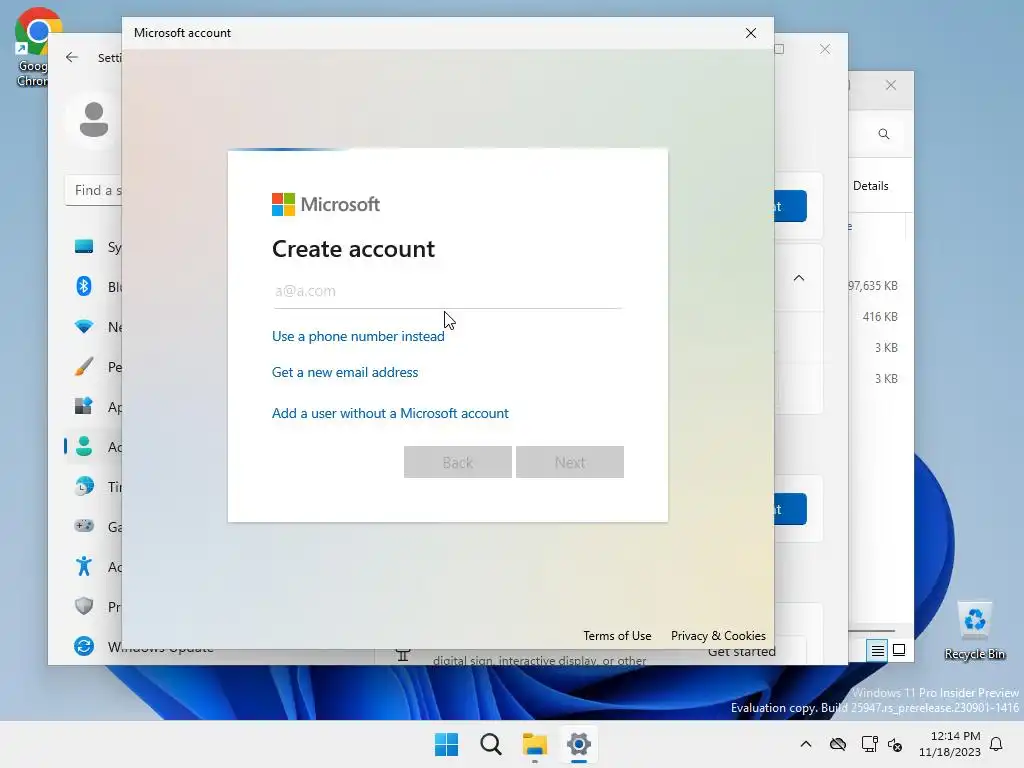Close the Microsoft account dialog
Image resolution: width=1024 pixels, height=768 pixels.
point(751,33)
